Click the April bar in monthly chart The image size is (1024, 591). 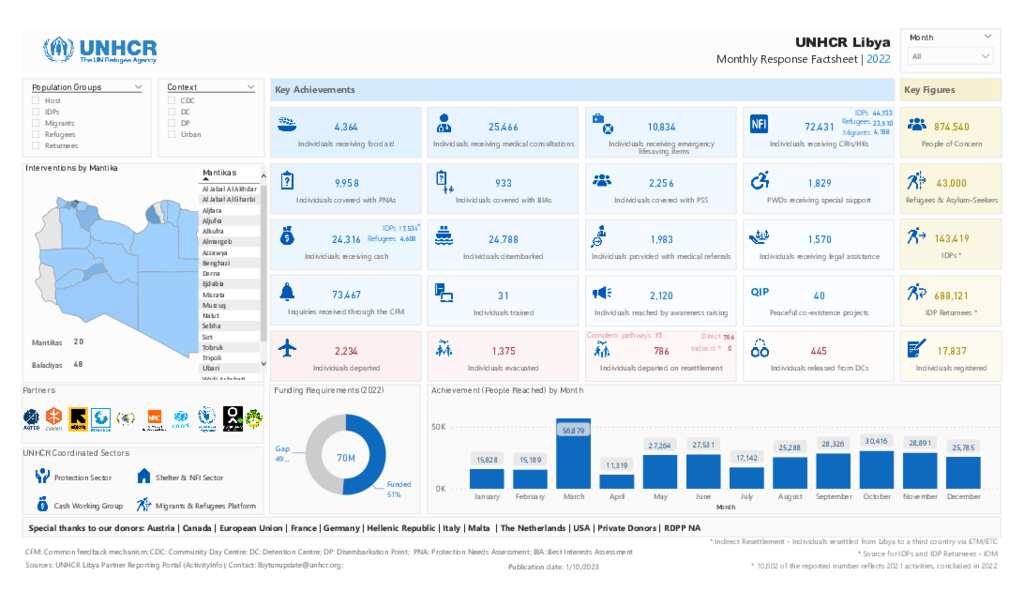point(616,481)
